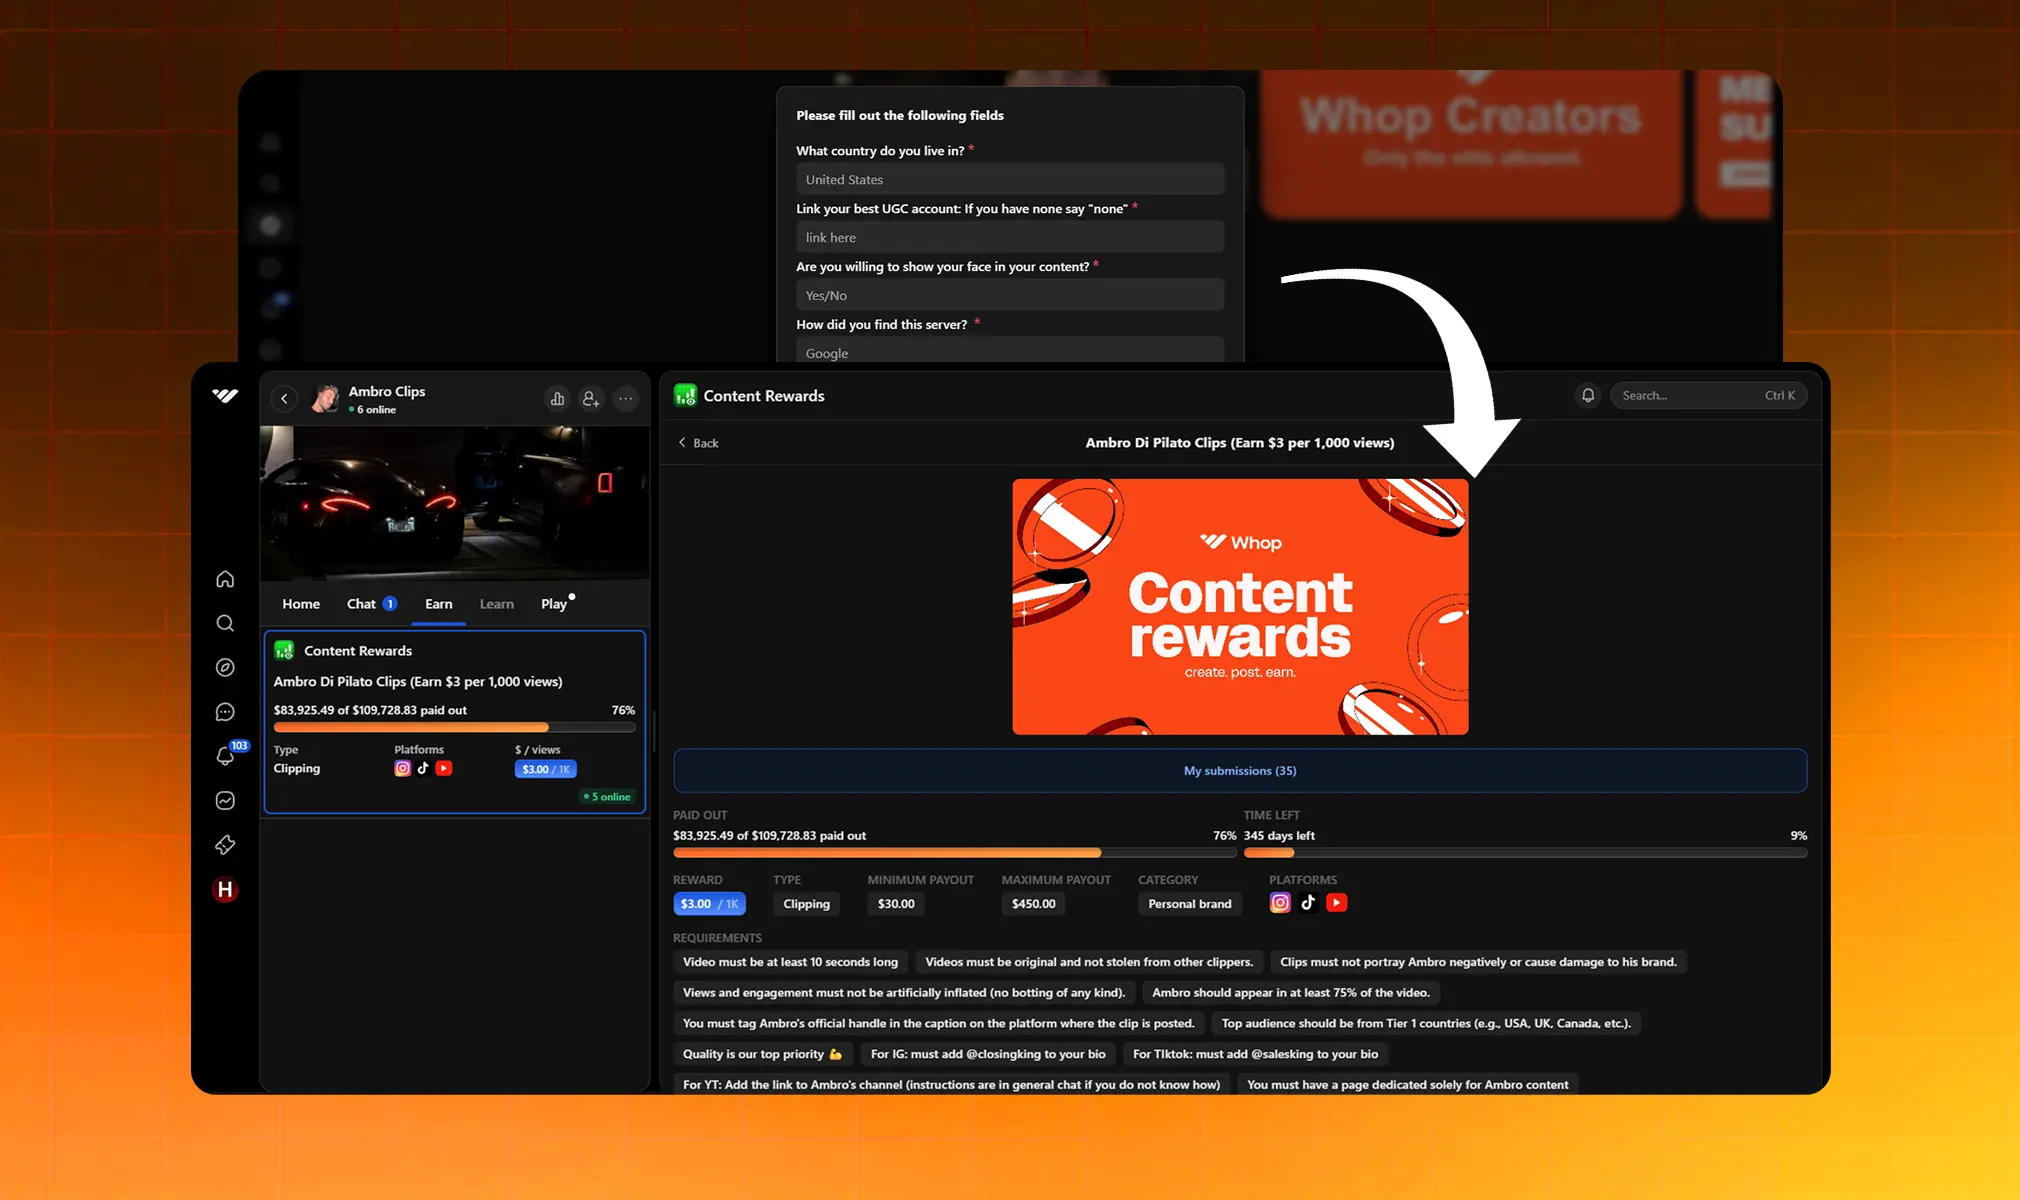This screenshot has width=2020, height=1200.
Task: Open the Discover compass icon
Action: pyautogui.click(x=225, y=667)
